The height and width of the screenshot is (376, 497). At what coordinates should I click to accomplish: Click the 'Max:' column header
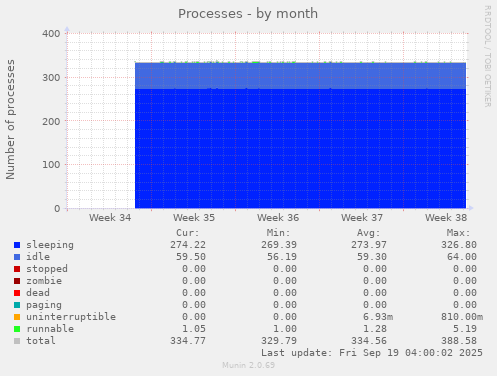tap(458, 233)
